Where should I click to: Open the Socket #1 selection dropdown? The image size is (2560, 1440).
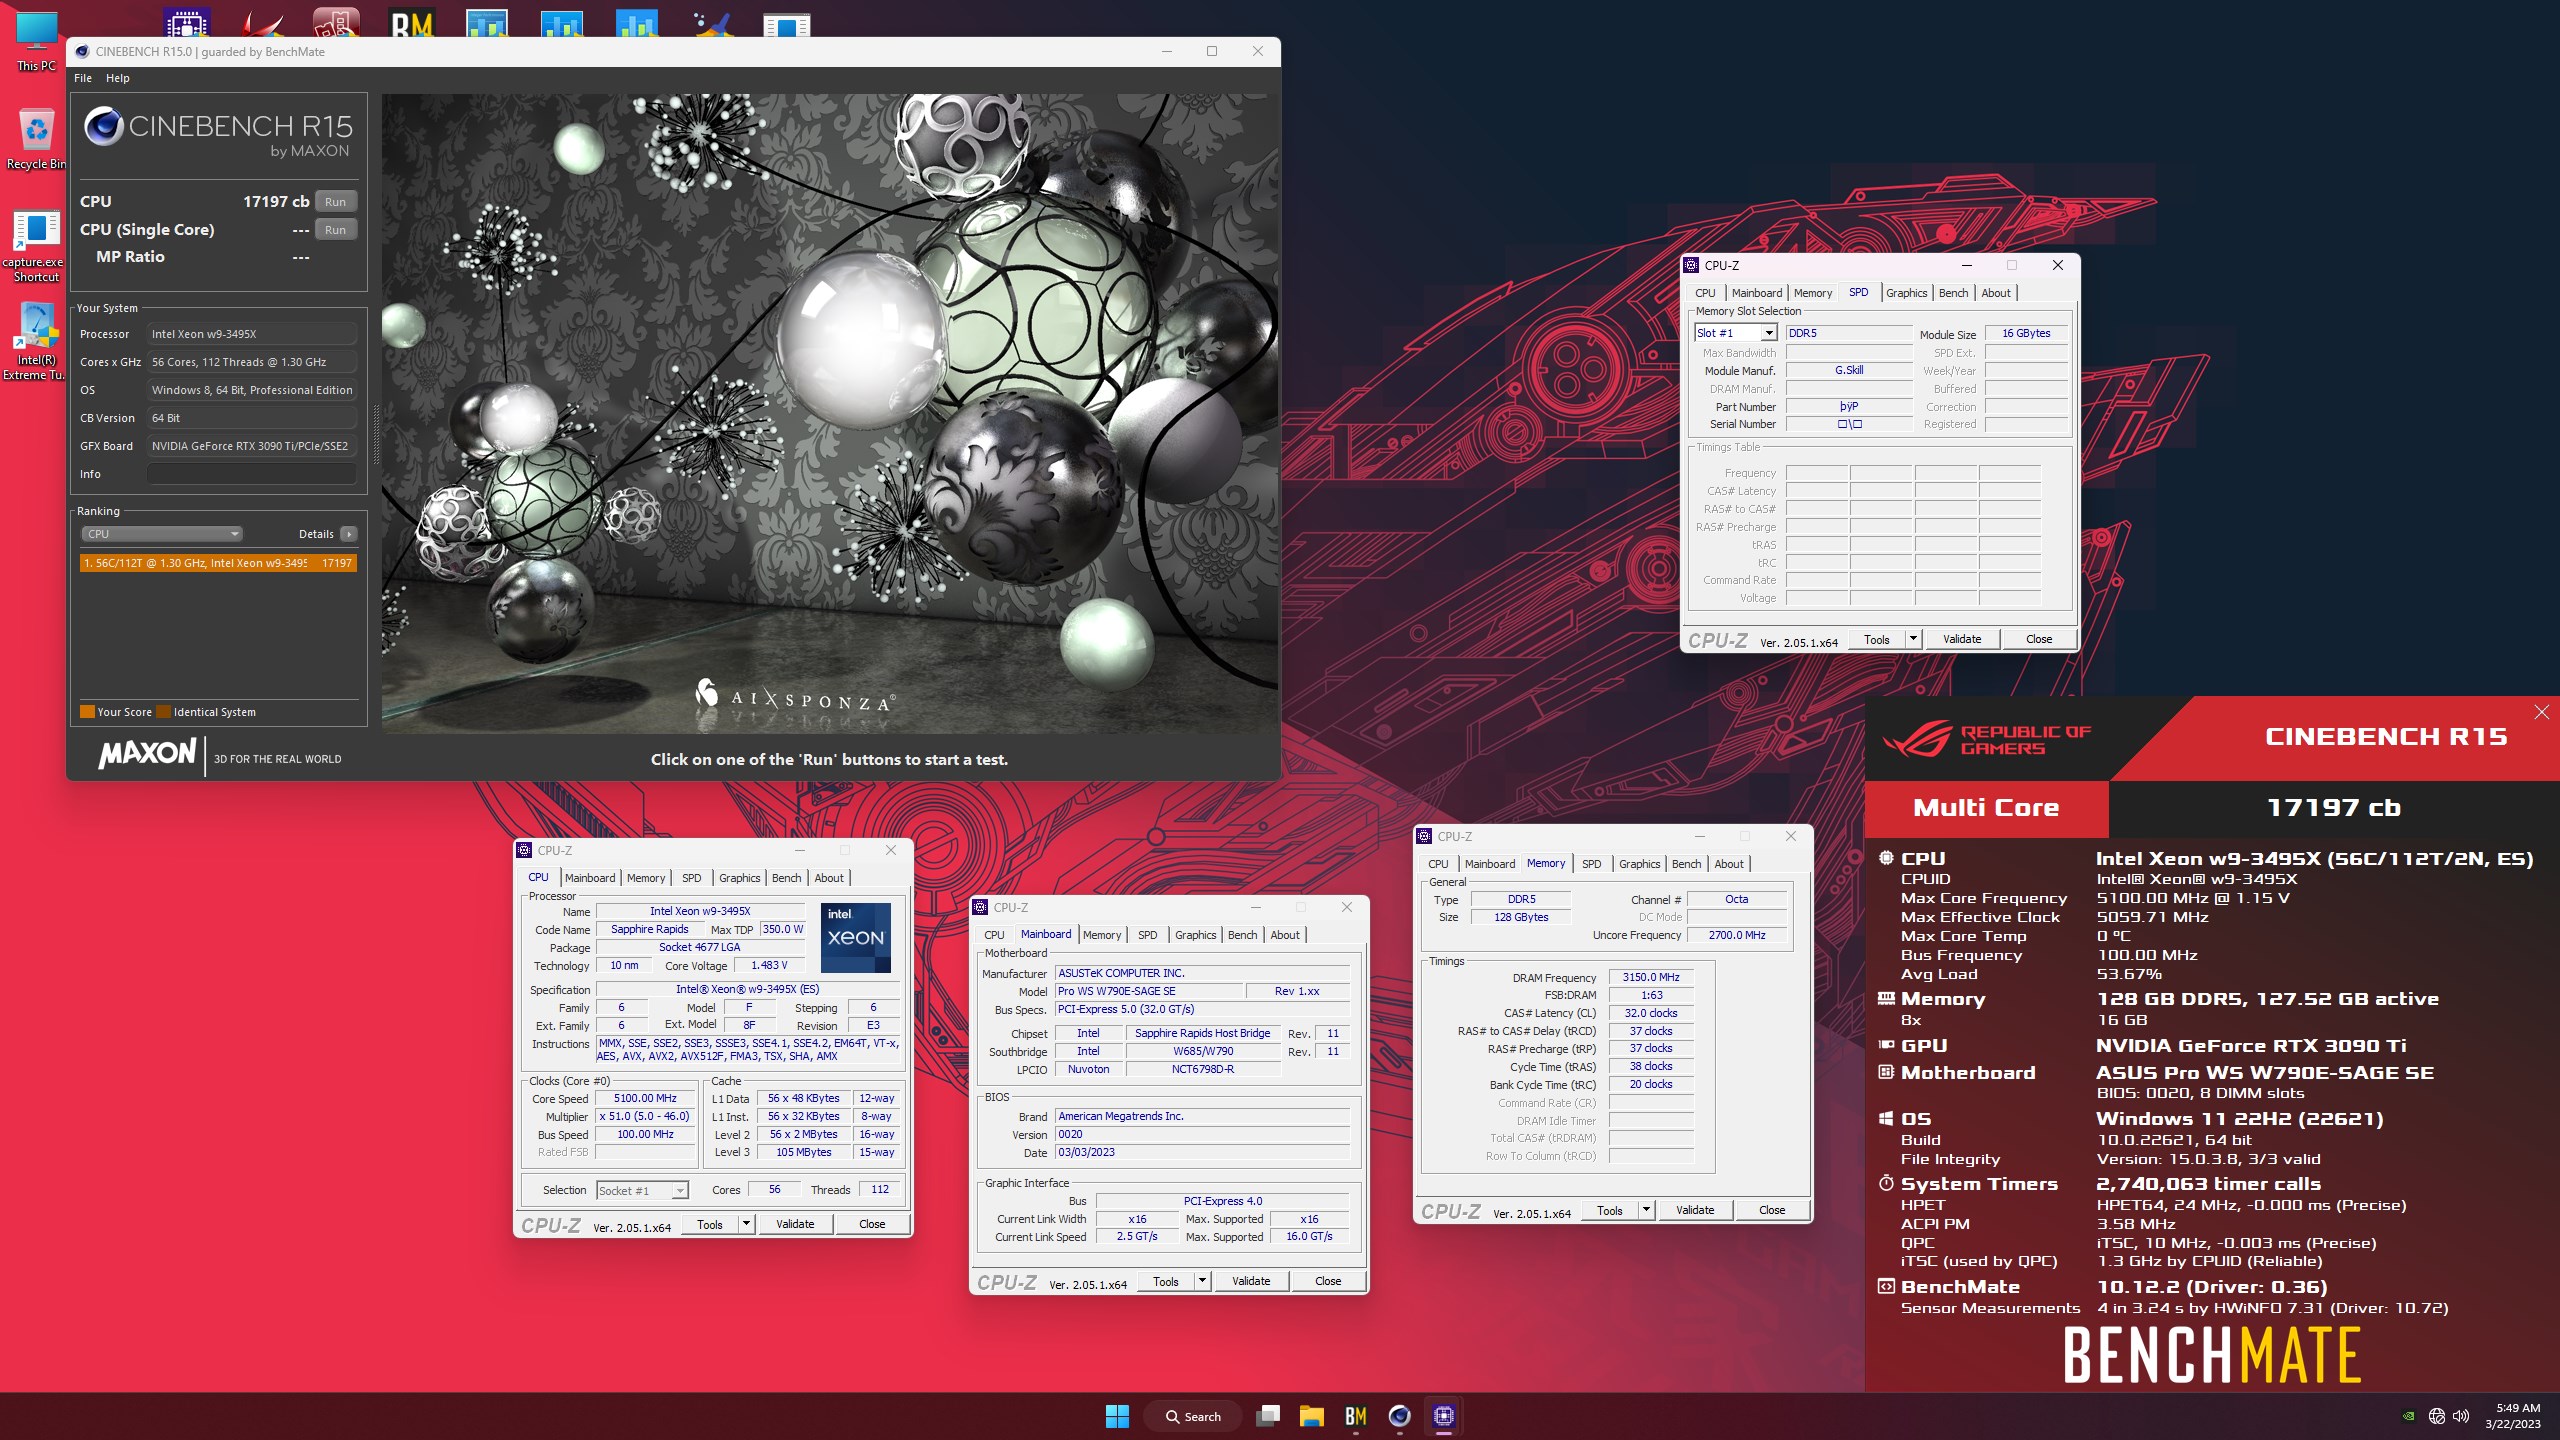click(x=680, y=1190)
